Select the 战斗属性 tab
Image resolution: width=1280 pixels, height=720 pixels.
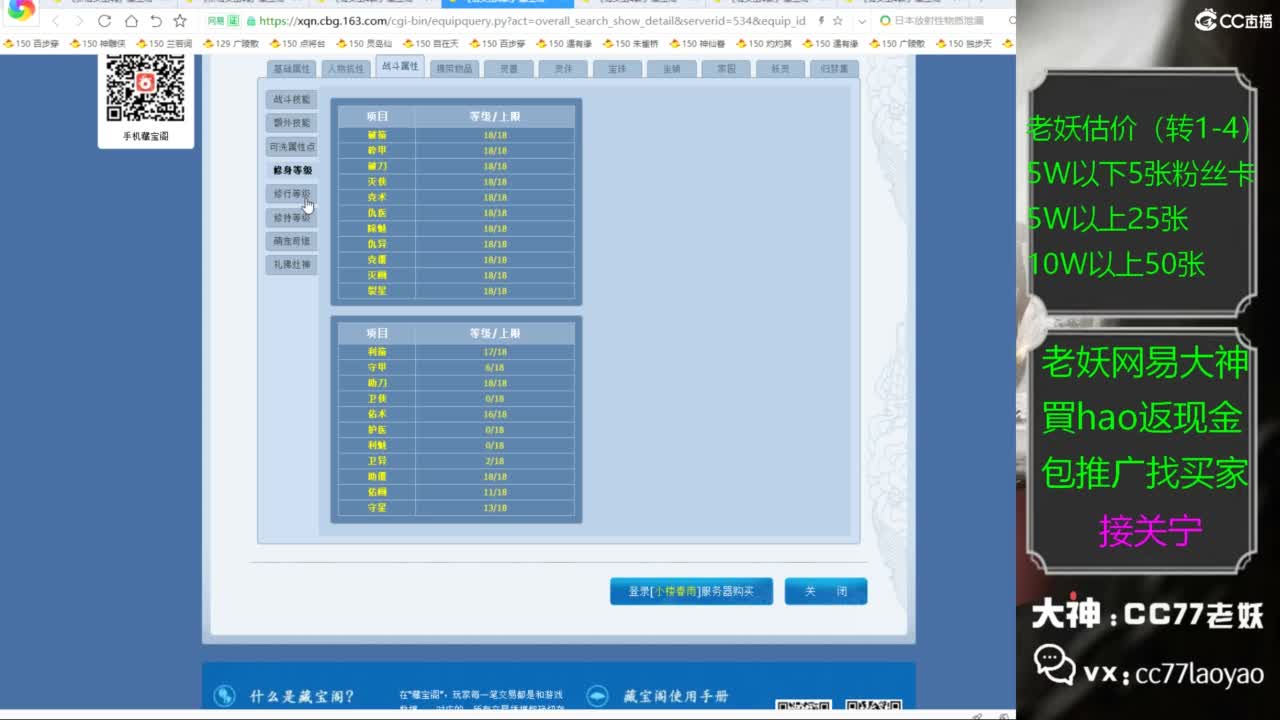[400, 66]
